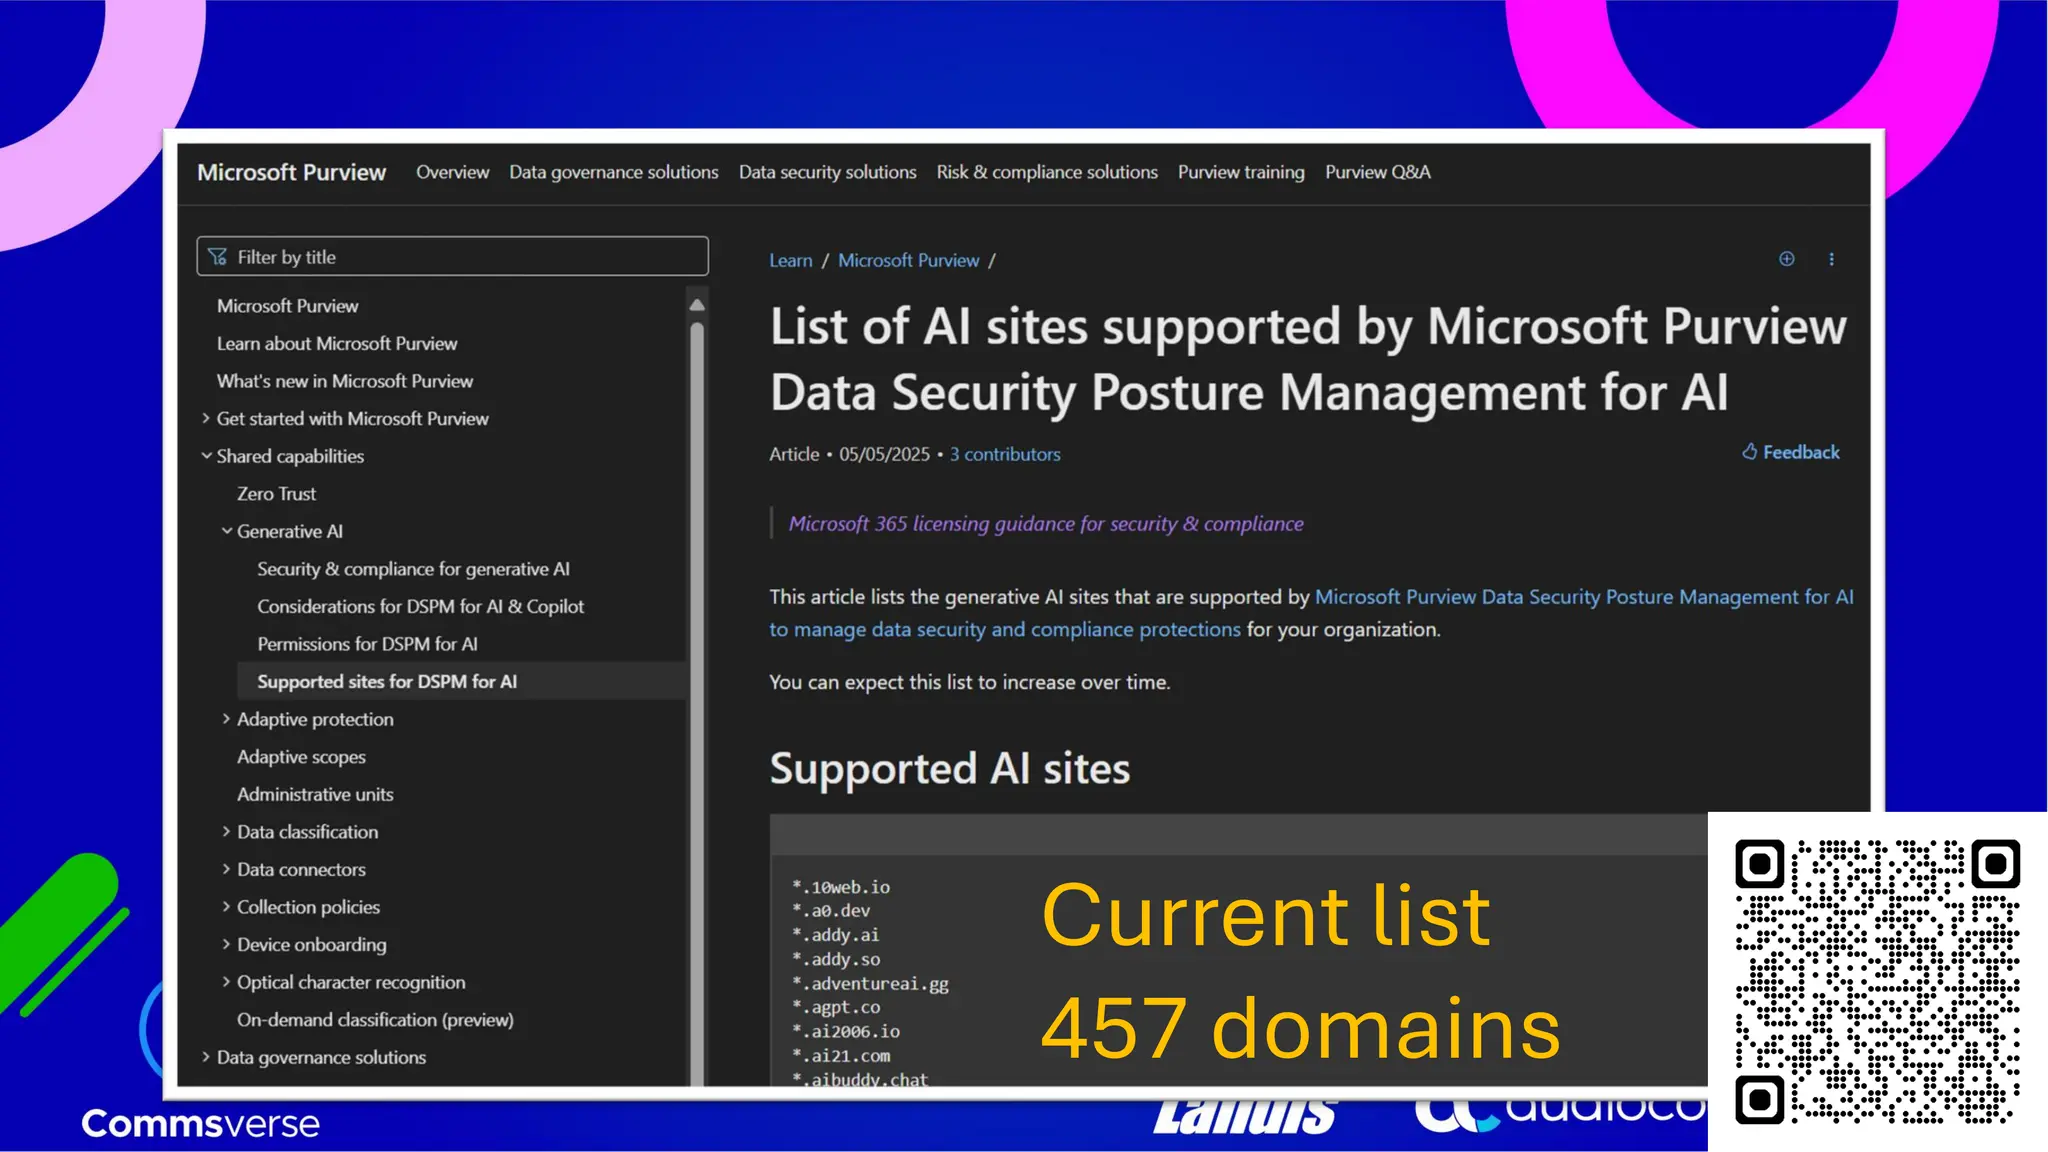Open the more options ellipsis menu

[x=1831, y=259]
